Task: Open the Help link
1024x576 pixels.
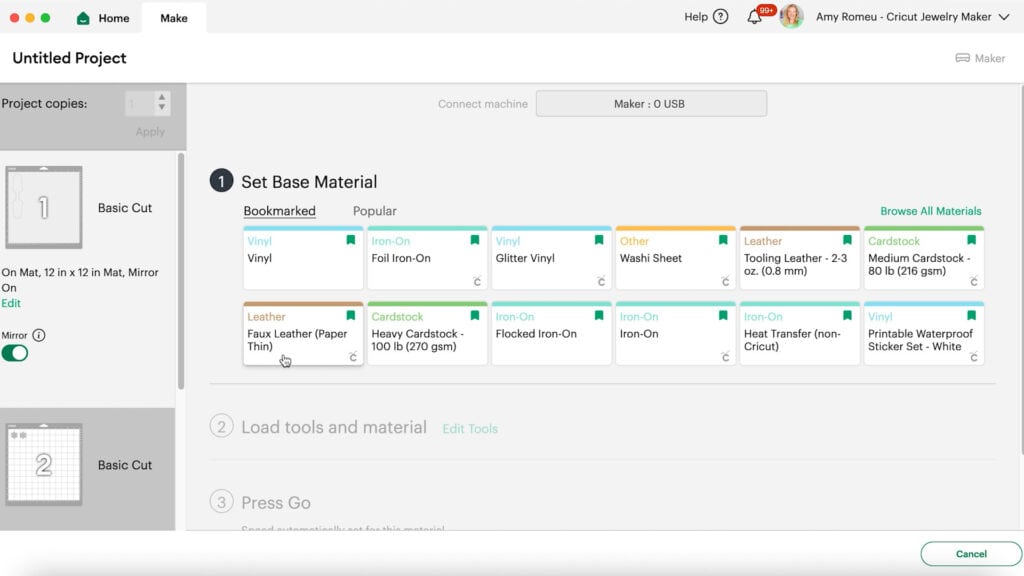Action: tap(696, 17)
